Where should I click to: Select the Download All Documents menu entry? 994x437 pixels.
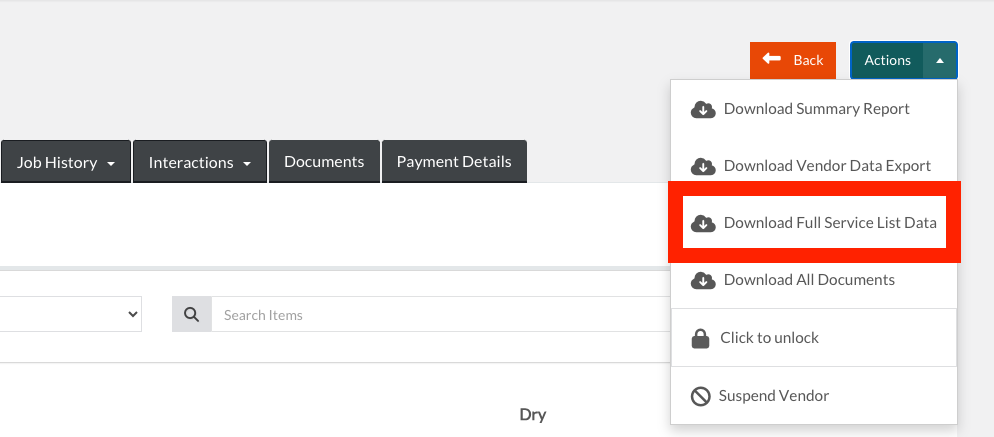point(808,280)
